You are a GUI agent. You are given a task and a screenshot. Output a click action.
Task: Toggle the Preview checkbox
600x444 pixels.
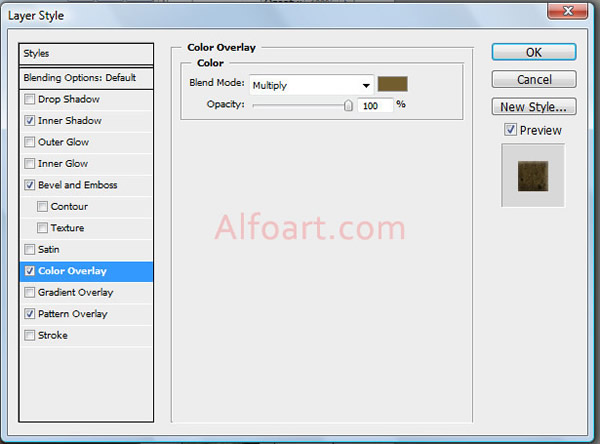click(x=511, y=130)
